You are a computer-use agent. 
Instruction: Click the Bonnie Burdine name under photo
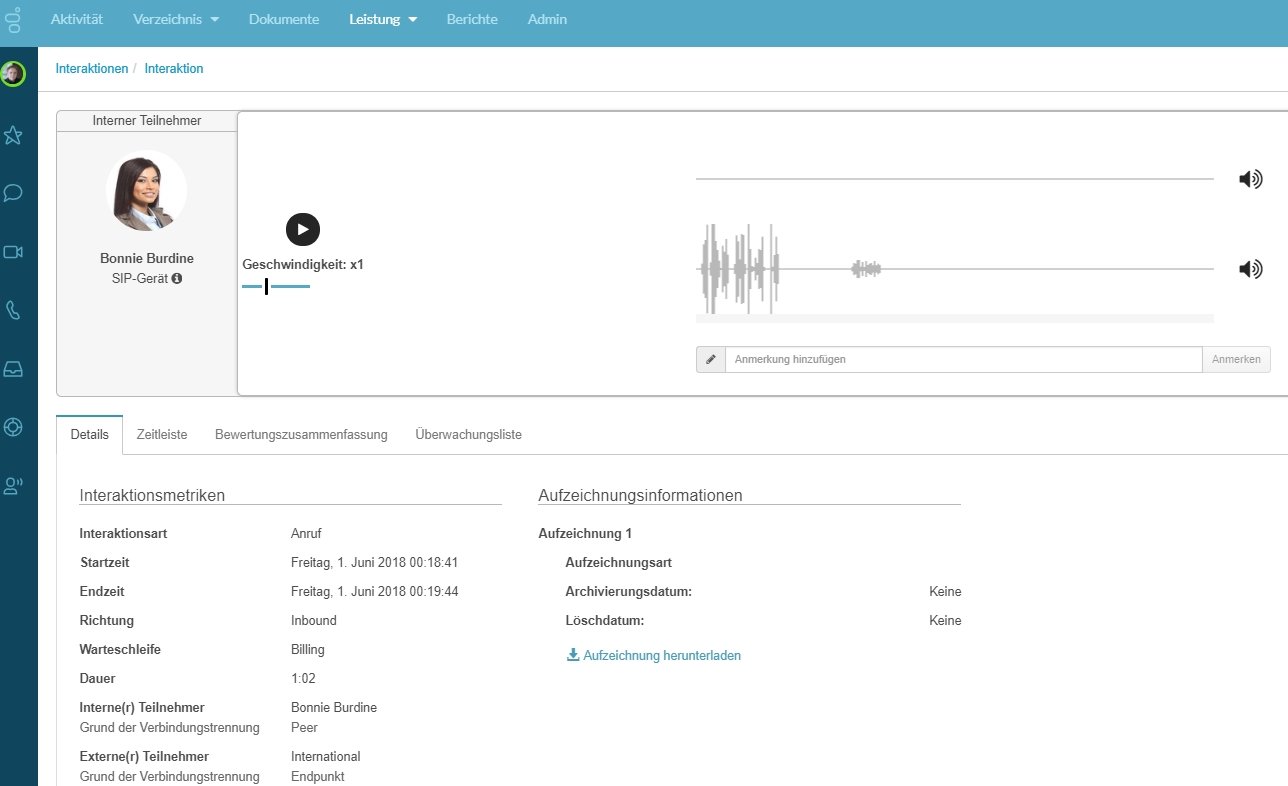147,258
